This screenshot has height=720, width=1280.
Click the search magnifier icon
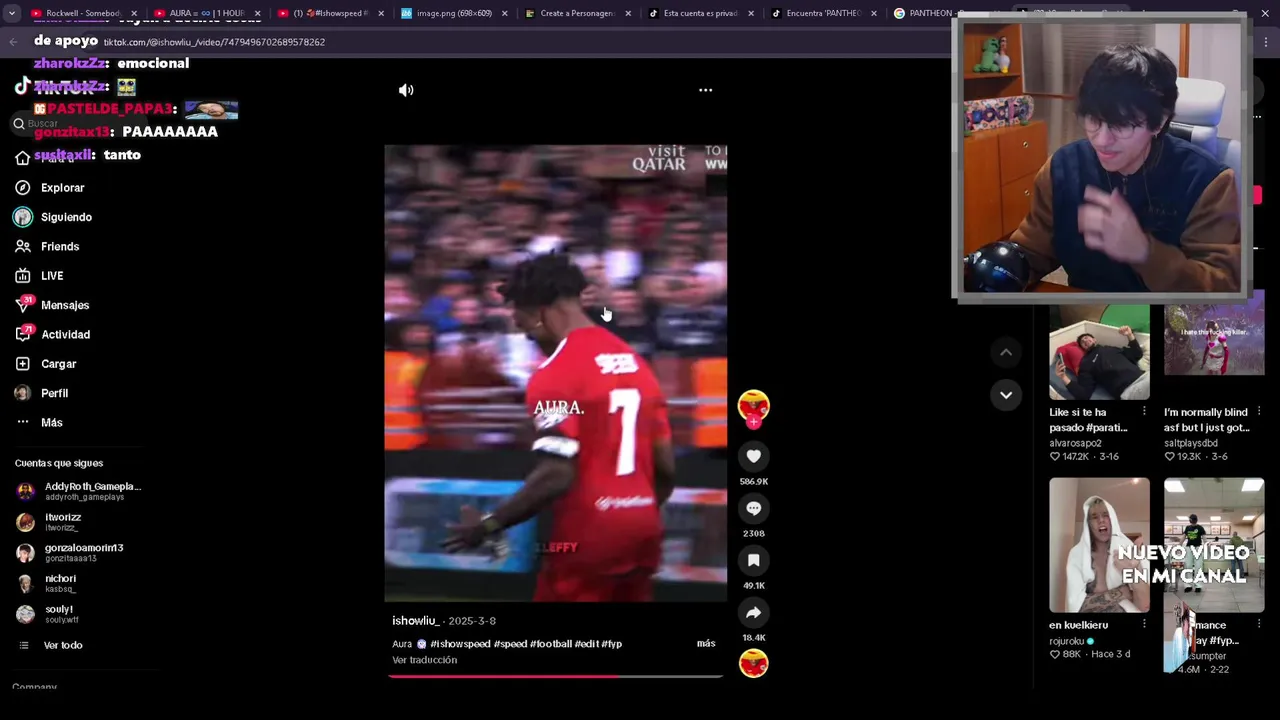pos(19,124)
